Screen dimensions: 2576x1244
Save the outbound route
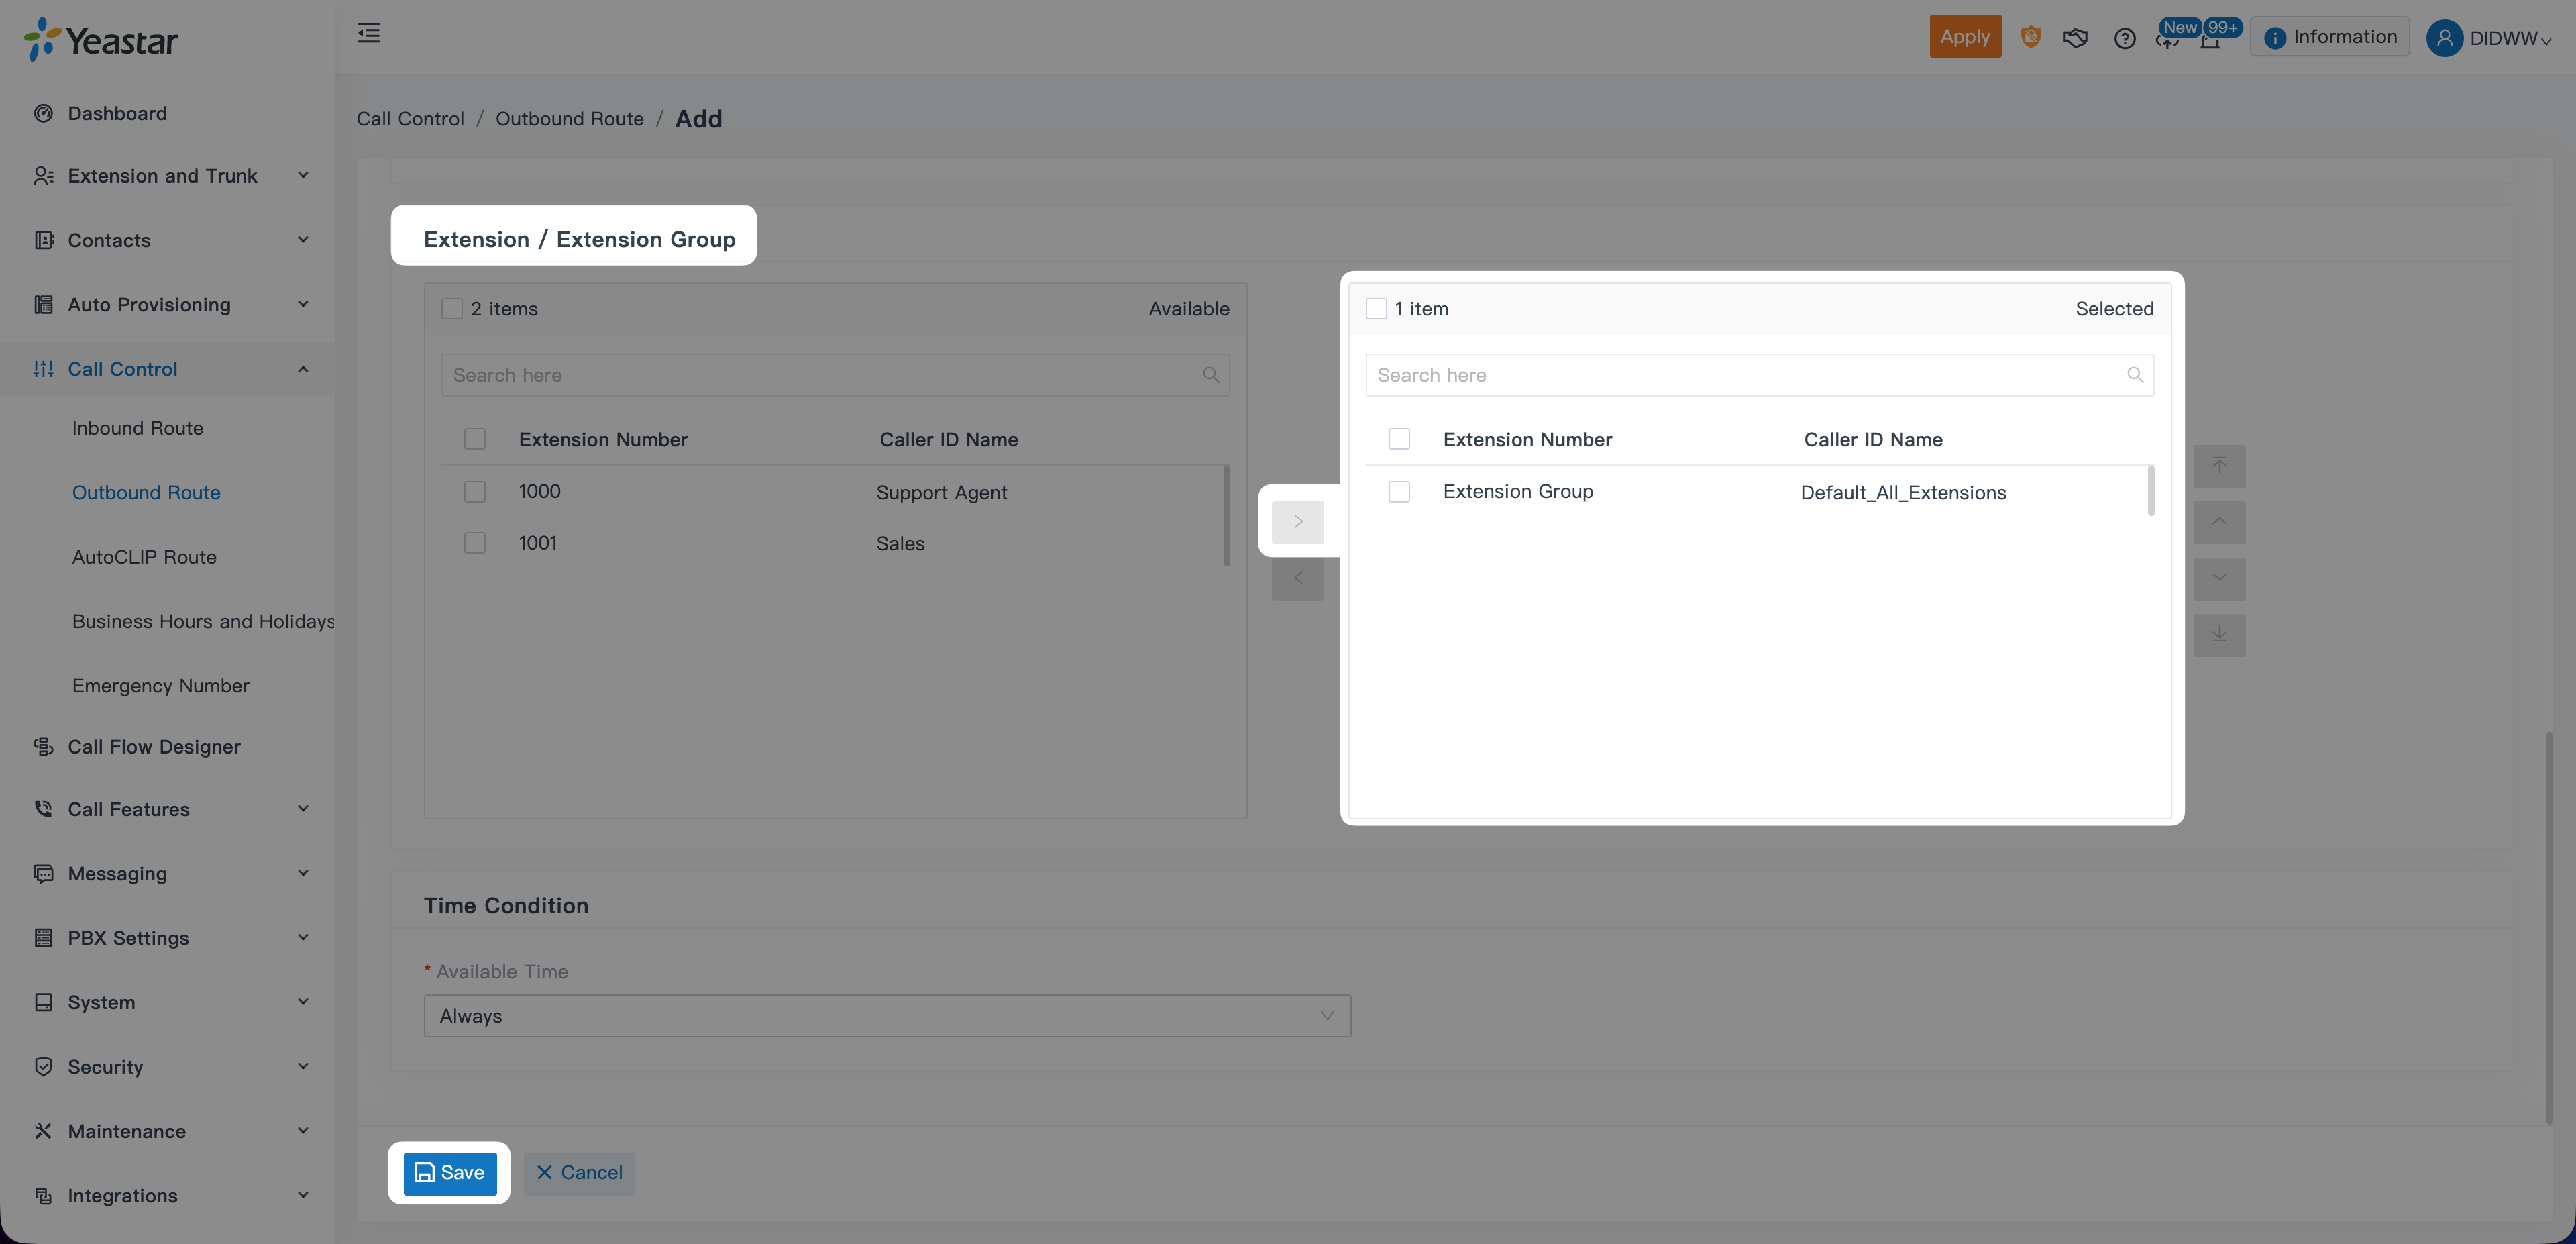[x=449, y=1172]
